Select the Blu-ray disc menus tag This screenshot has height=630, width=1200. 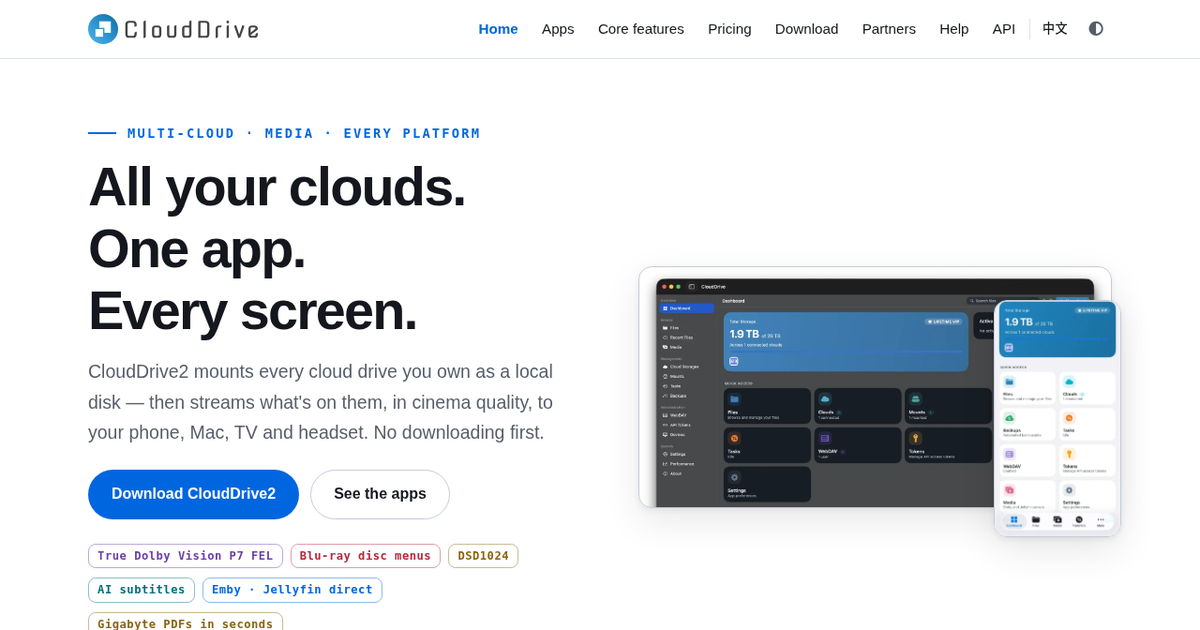coord(366,556)
